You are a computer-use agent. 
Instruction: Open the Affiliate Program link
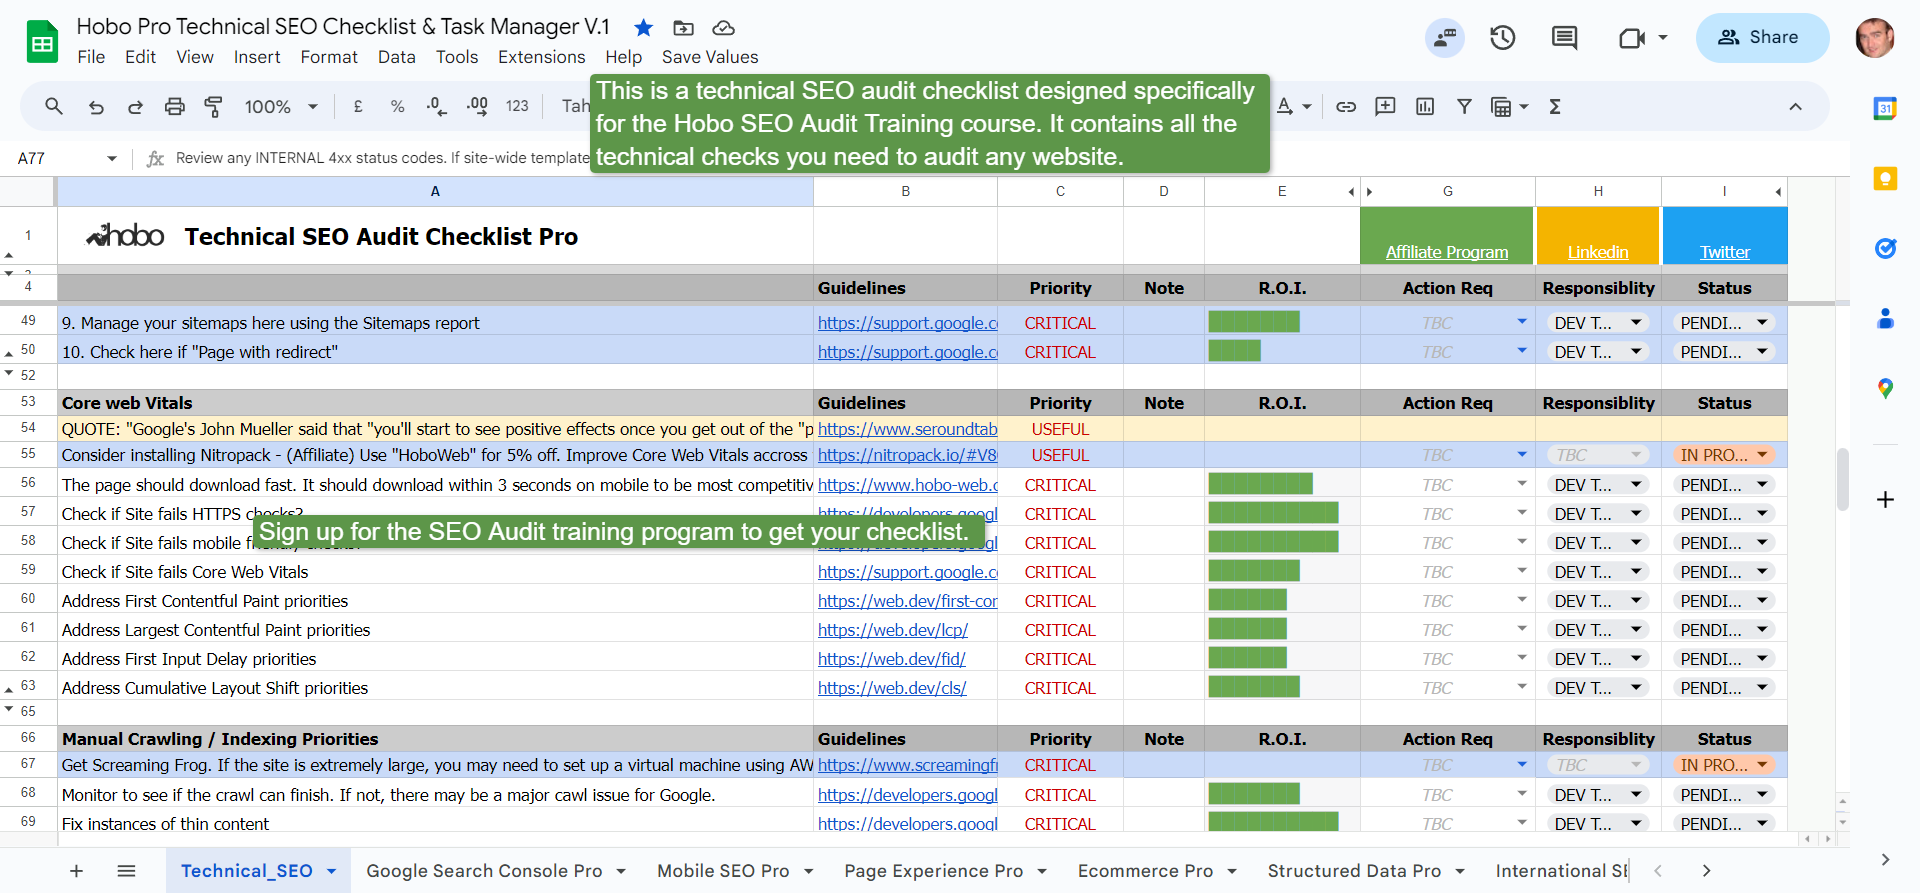tap(1446, 252)
